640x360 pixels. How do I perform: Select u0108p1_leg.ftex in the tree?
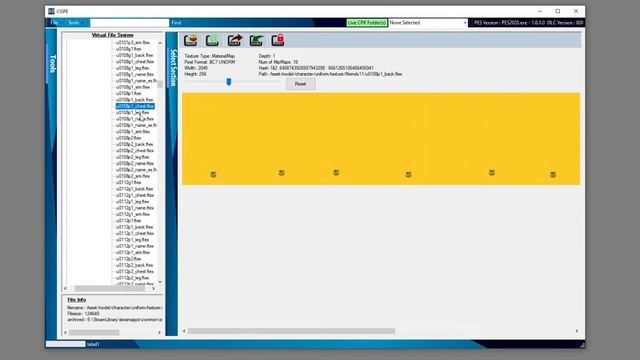click(x=133, y=112)
